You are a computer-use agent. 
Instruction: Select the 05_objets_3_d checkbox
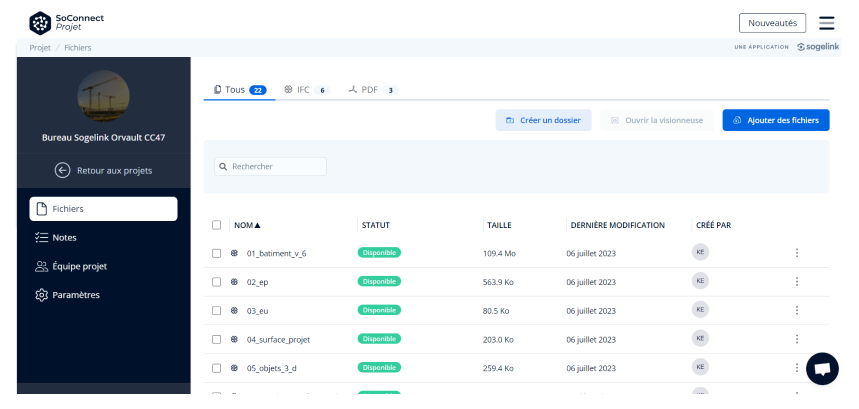[216, 368]
